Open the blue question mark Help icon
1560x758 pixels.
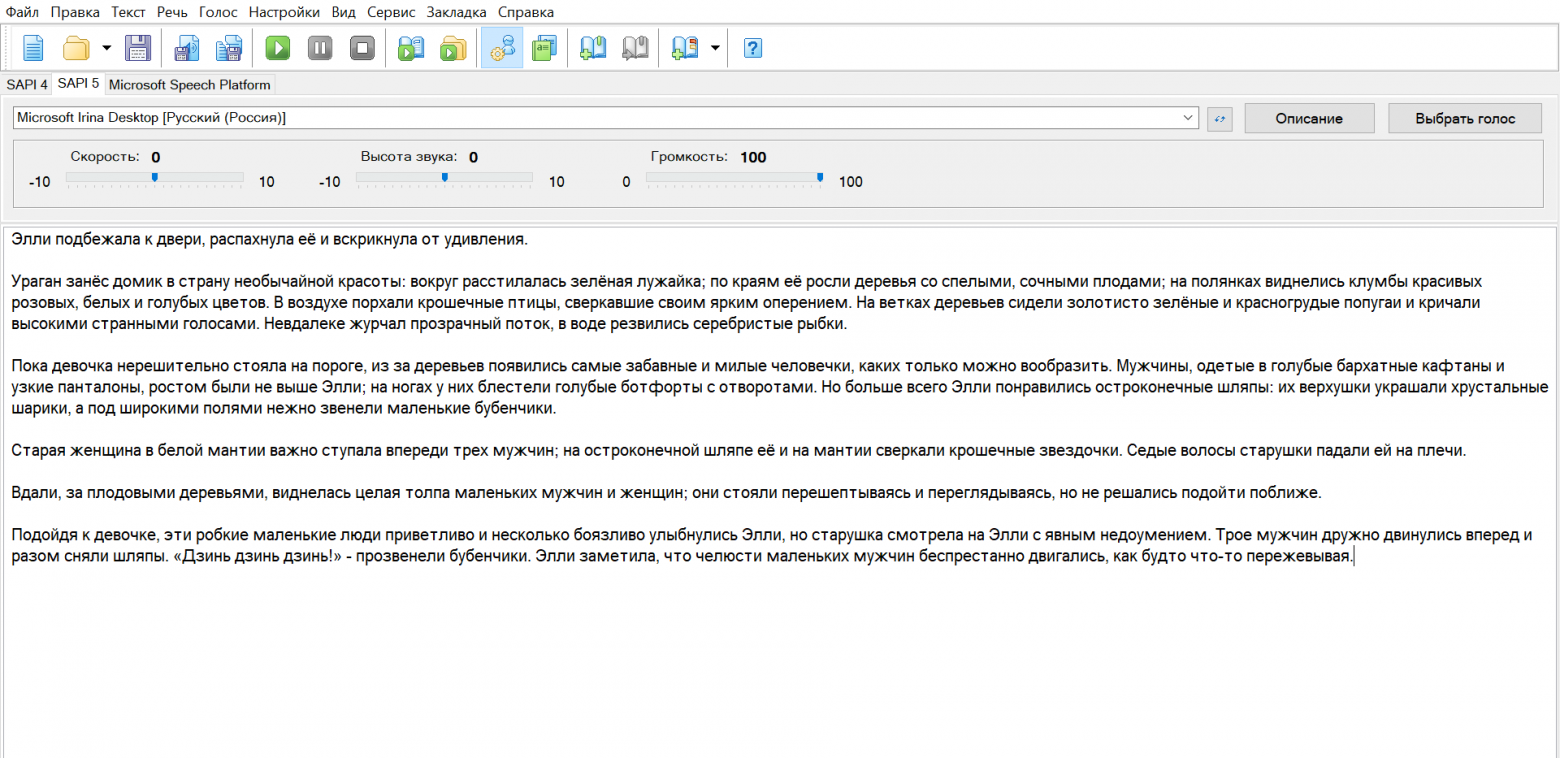coord(754,48)
